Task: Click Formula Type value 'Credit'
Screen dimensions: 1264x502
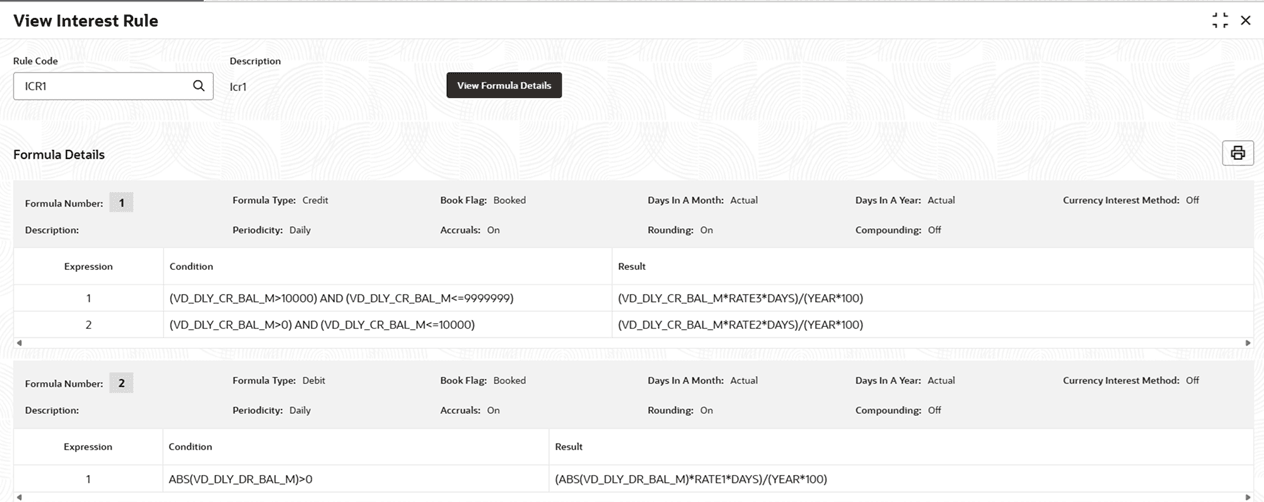Action: coord(315,200)
